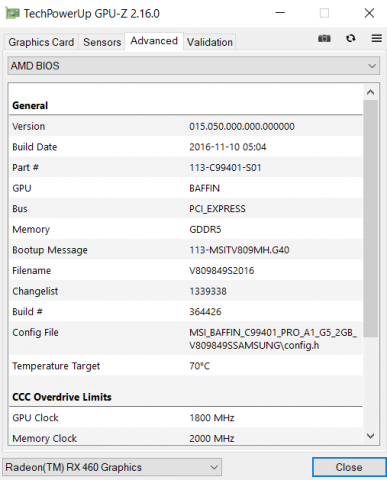Click the vertical scrollbar thumb
The image size is (387, 480).
coord(370,218)
